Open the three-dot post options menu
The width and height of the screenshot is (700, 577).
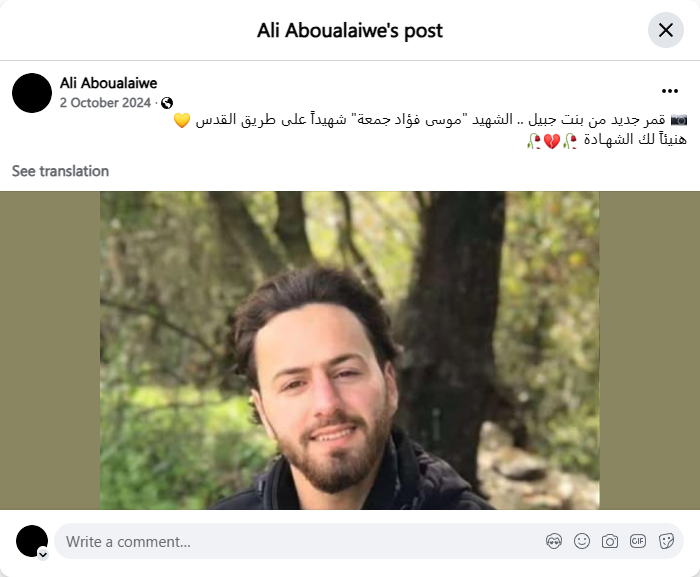point(670,91)
